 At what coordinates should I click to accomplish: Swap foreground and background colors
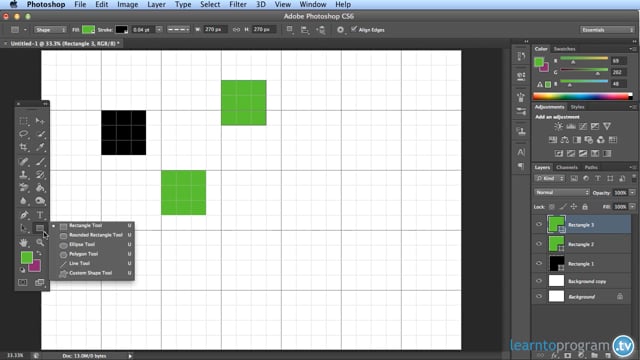pyautogui.click(x=39, y=253)
